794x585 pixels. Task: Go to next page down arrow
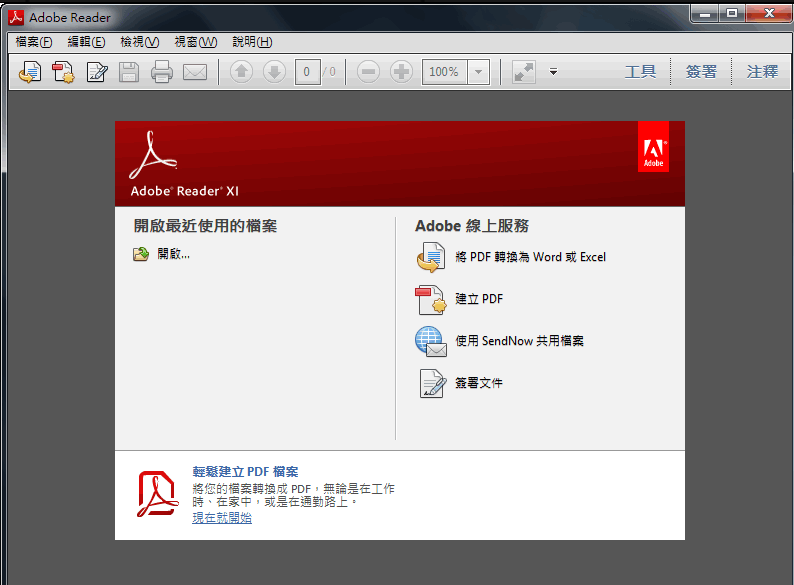click(x=274, y=72)
